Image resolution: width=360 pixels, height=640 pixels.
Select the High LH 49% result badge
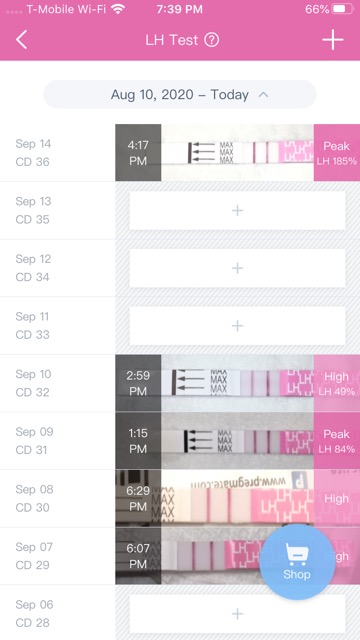coord(337,383)
